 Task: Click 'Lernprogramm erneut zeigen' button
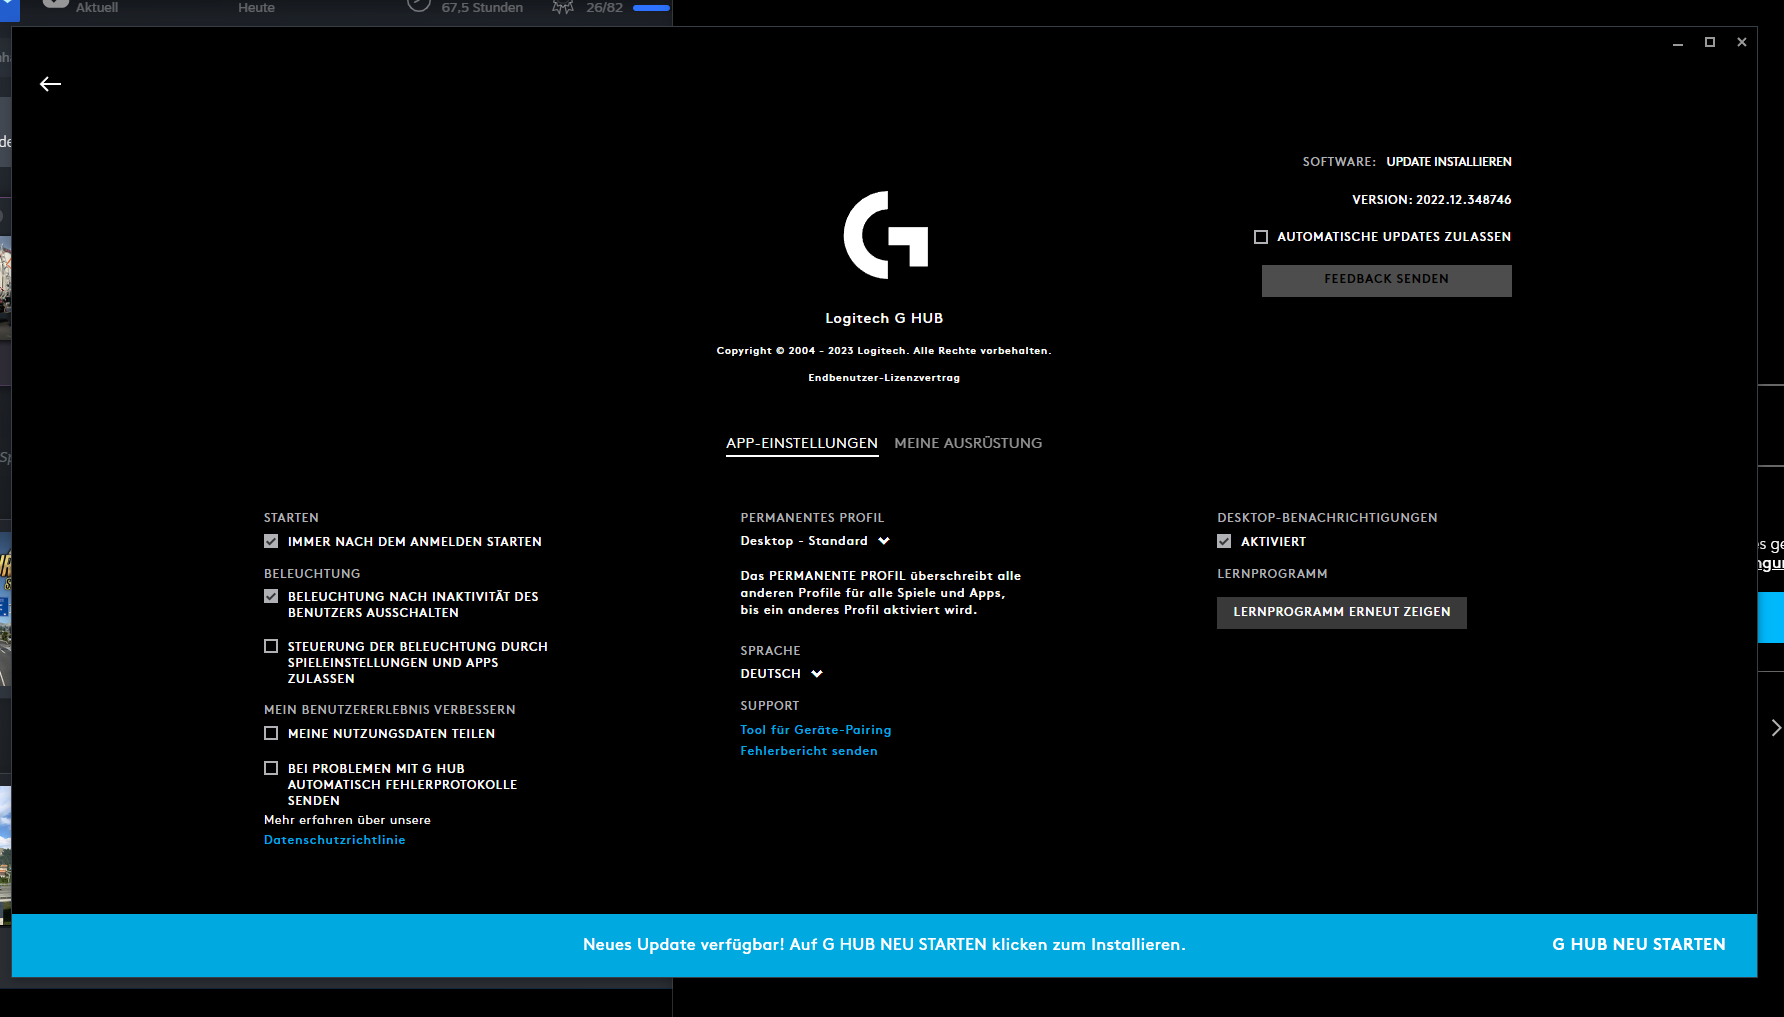click(x=1342, y=612)
